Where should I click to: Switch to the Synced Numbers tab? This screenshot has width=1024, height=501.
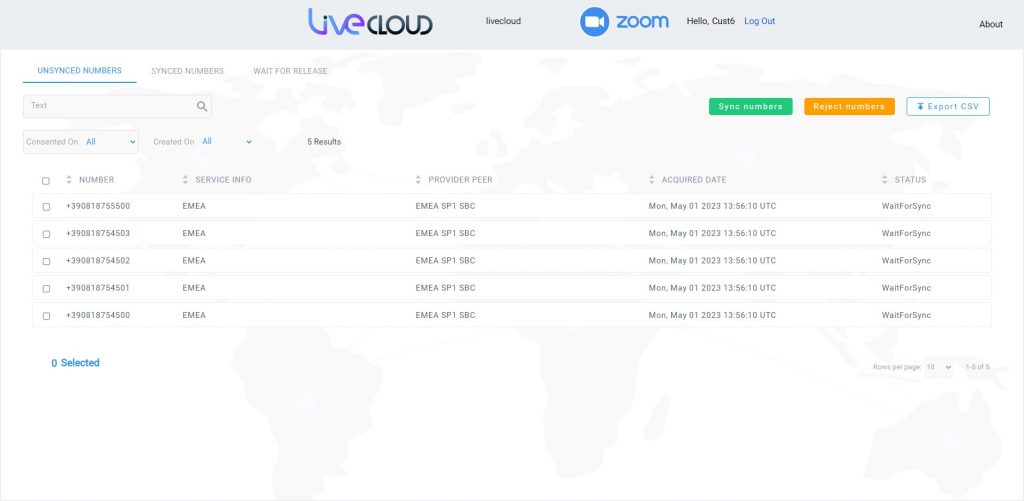point(187,71)
